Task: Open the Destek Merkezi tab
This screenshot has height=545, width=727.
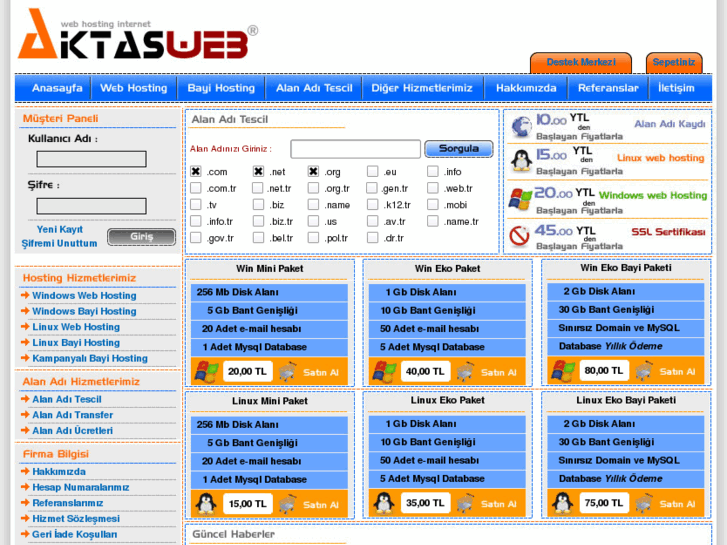Action: [x=581, y=63]
